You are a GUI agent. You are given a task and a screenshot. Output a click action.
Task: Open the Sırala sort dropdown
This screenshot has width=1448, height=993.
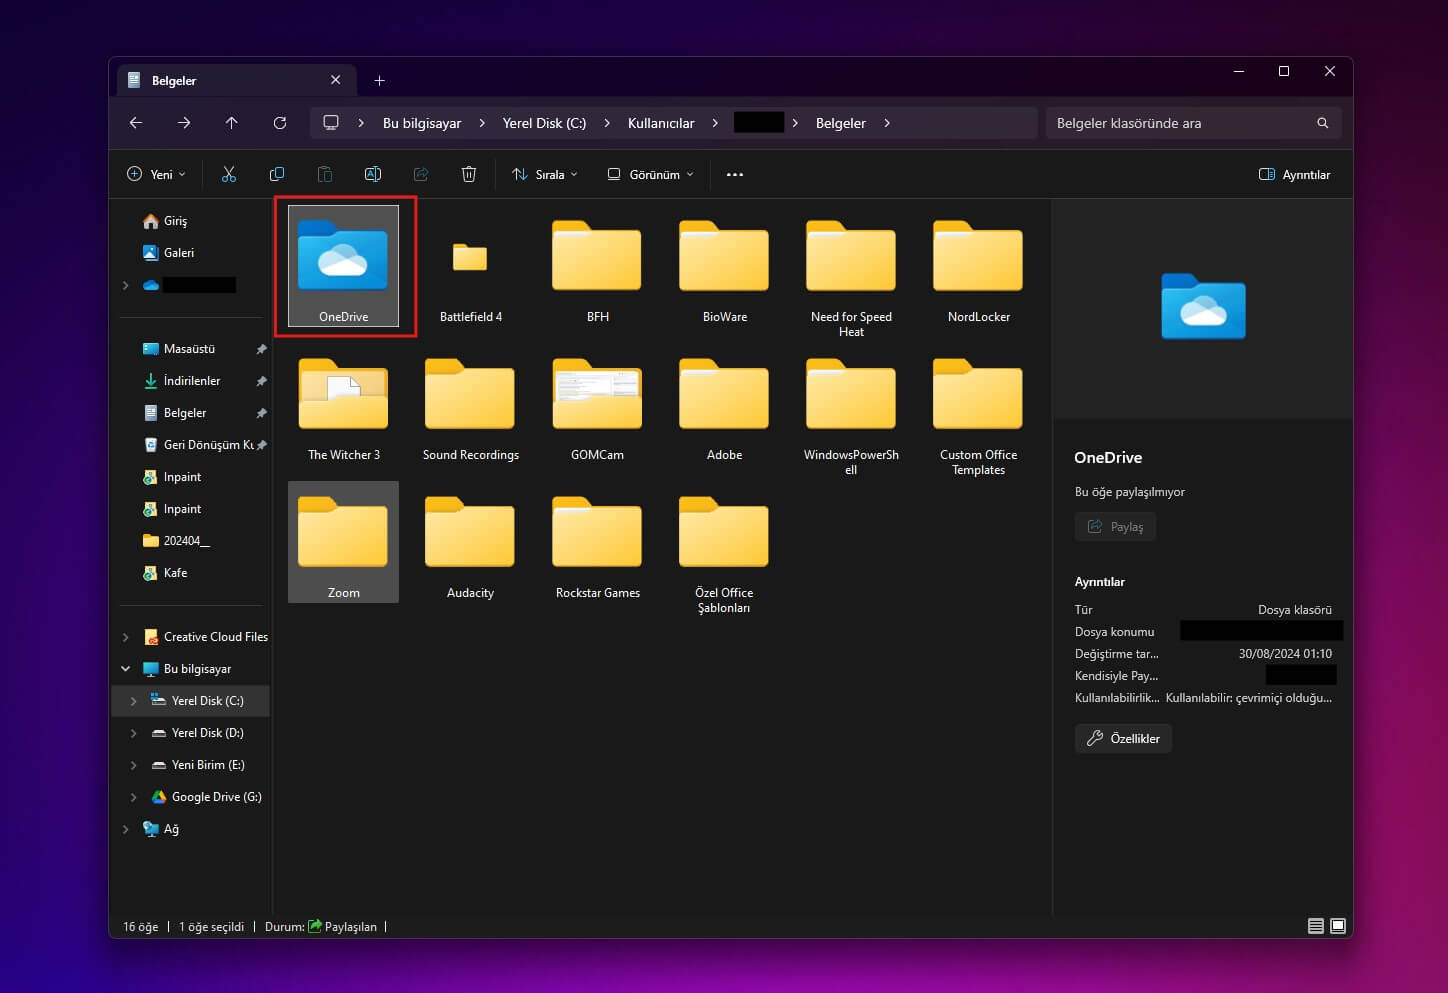pos(545,174)
